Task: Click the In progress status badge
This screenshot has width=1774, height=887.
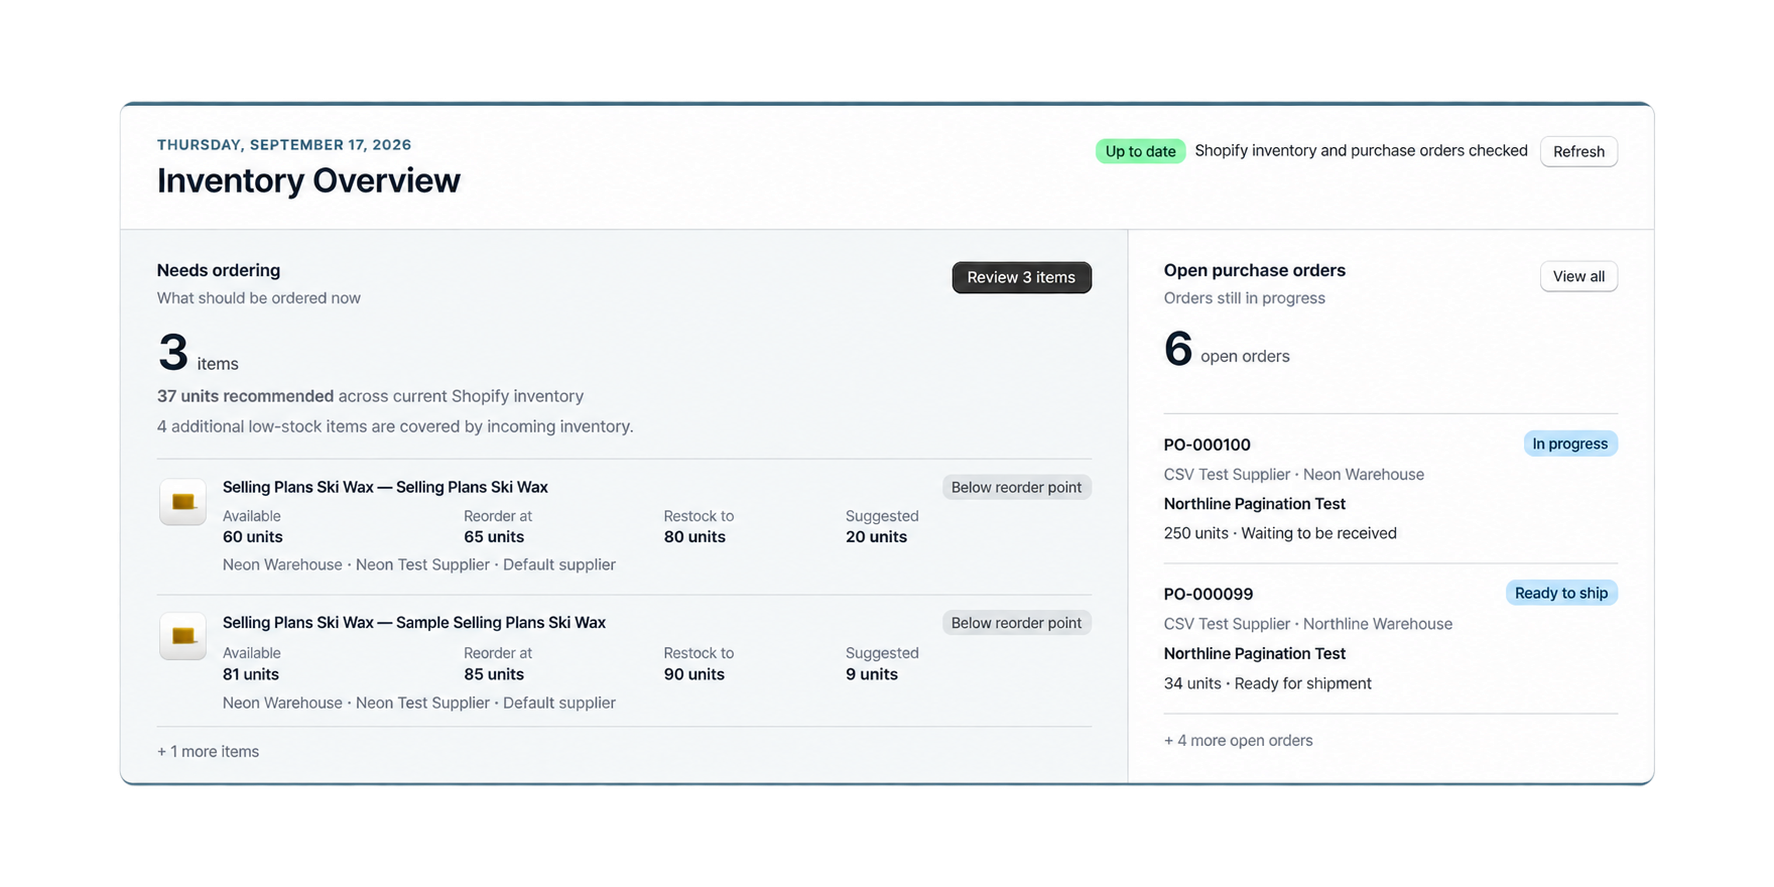Action: (x=1570, y=443)
